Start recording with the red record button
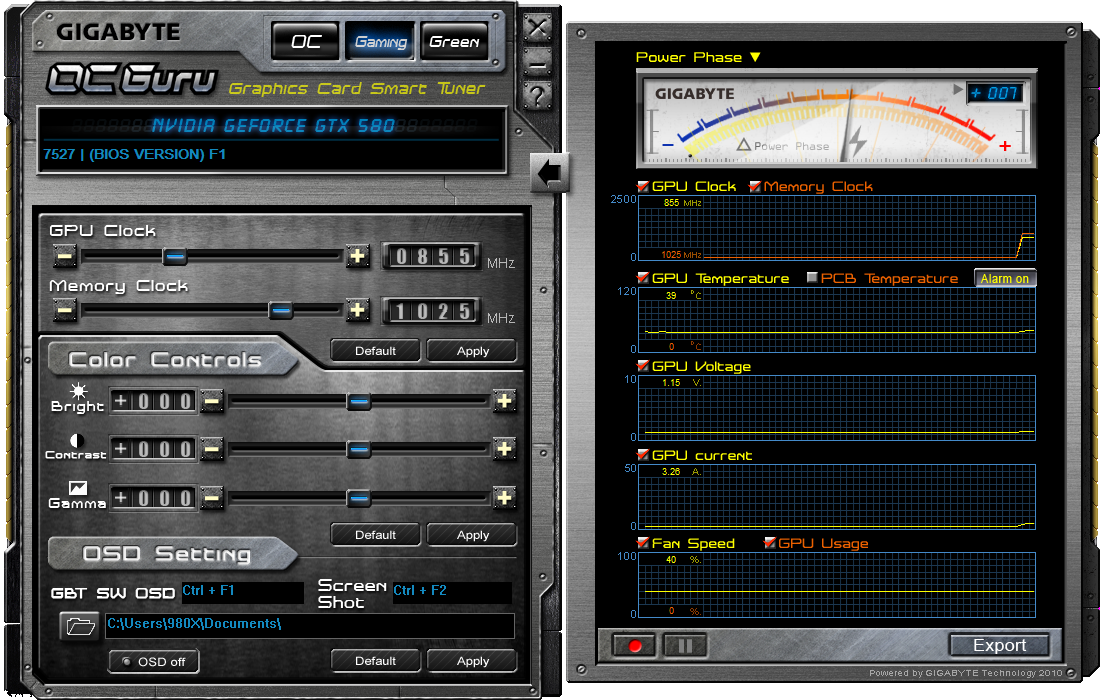The height and width of the screenshot is (700, 1100). [x=635, y=646]
